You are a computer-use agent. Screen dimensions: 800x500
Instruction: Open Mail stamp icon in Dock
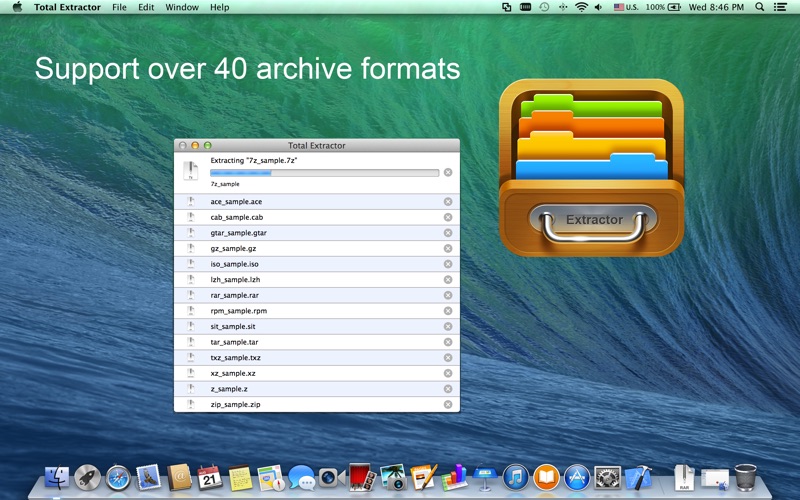click(148, 478)
